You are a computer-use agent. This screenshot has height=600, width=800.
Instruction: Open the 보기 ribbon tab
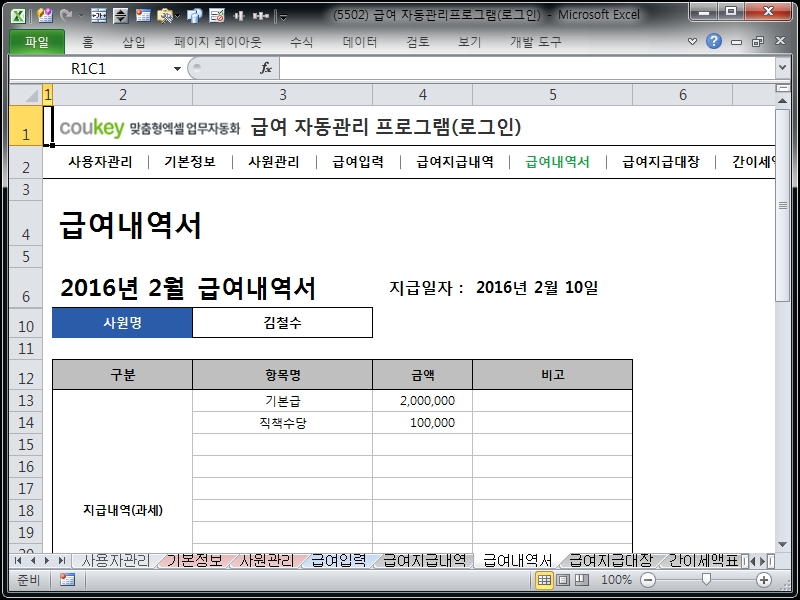(x=470, y=42)
